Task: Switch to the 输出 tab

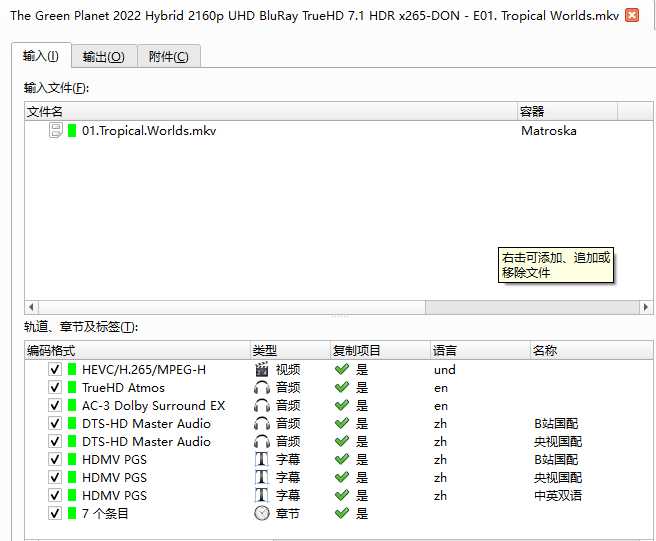Action: point(103,57)
